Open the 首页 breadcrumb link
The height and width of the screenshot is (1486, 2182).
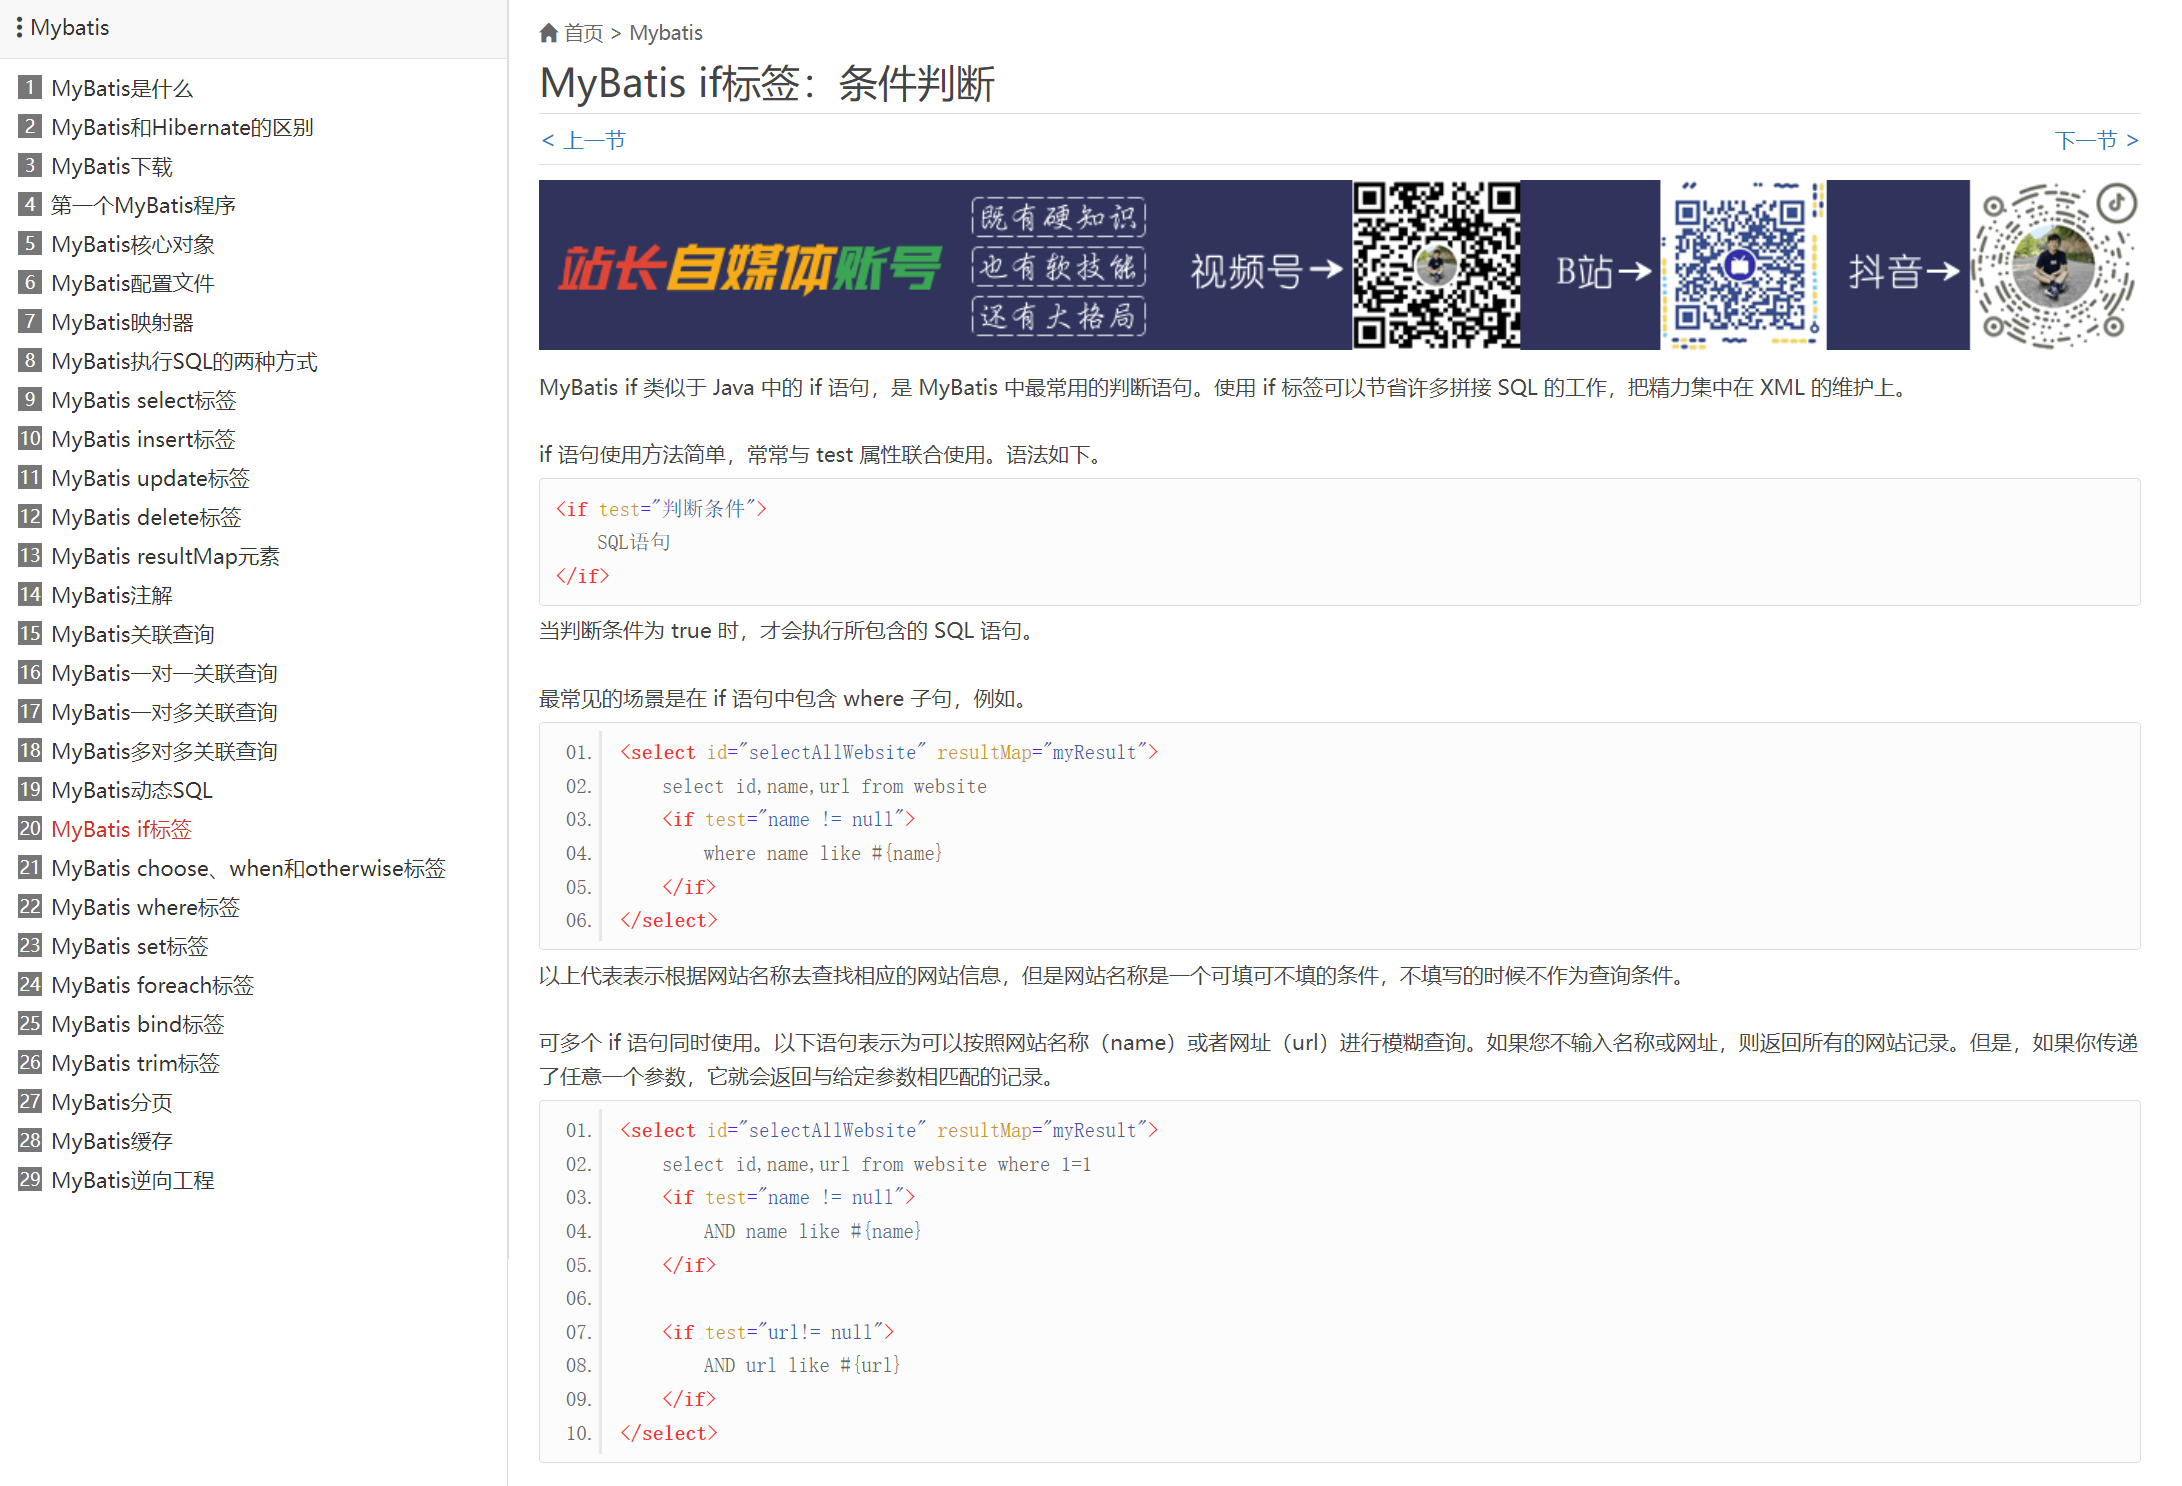coord(584,33)
